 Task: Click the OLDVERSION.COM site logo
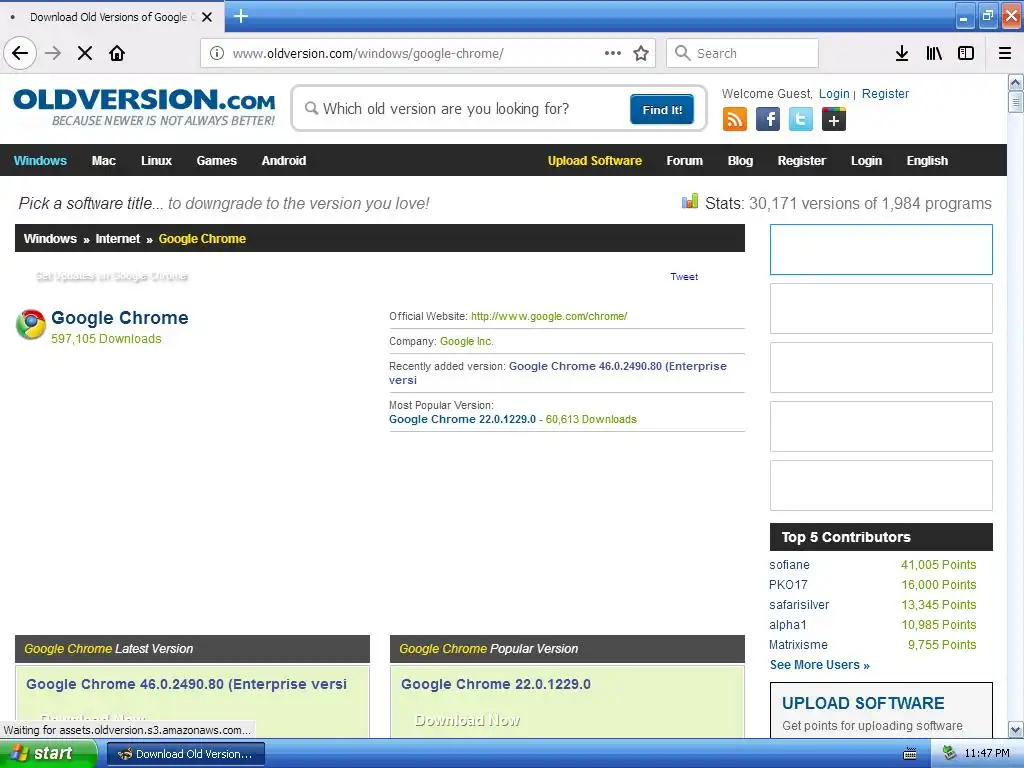[144, 107]
